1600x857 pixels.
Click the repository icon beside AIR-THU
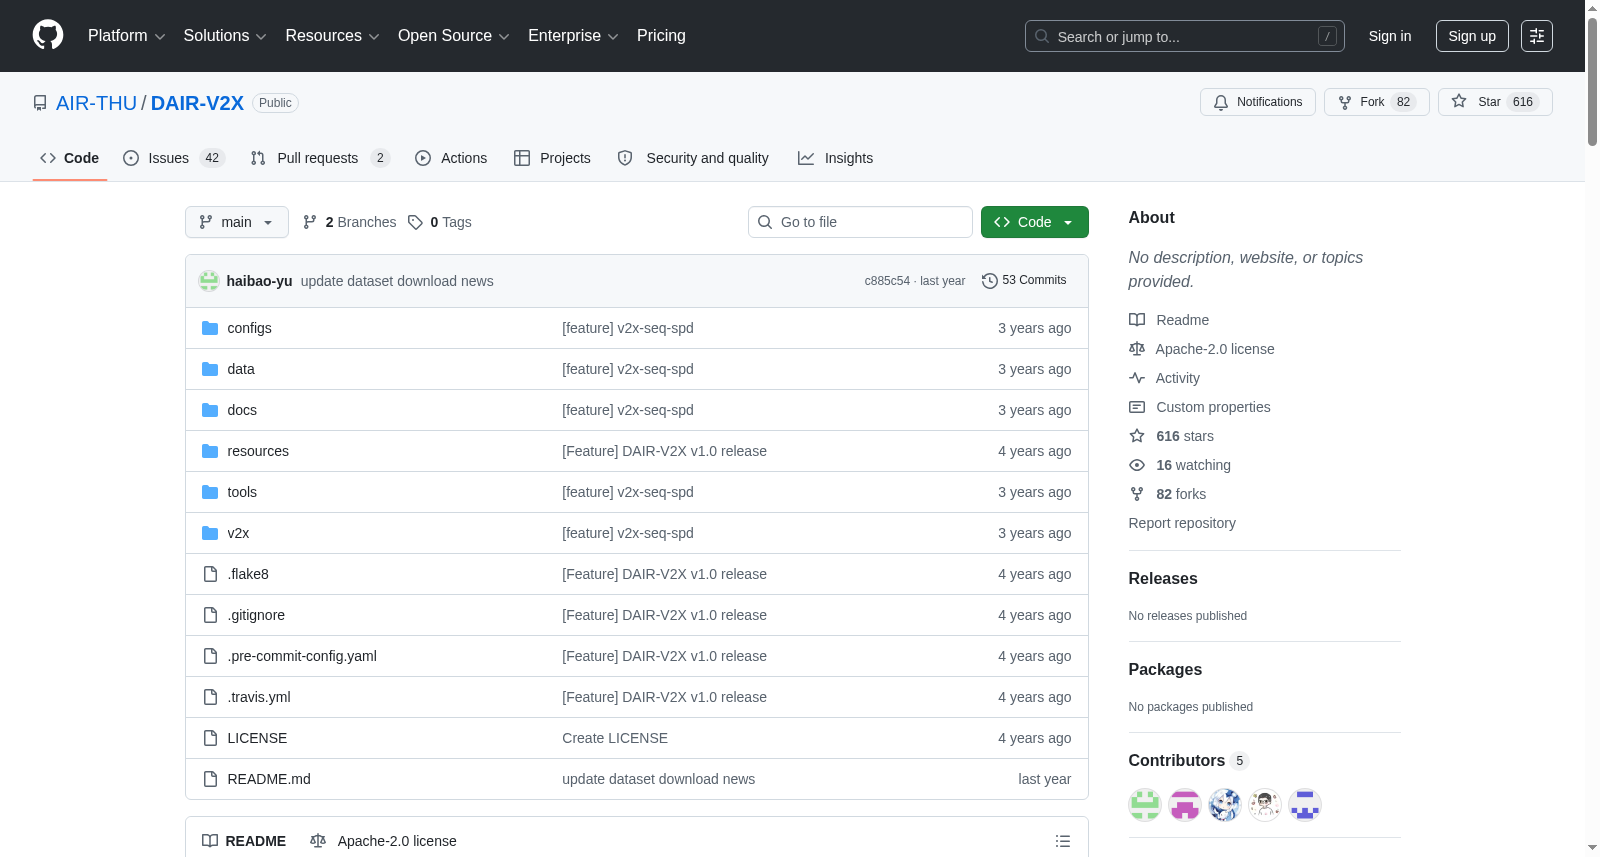click(x=40, y=103)
